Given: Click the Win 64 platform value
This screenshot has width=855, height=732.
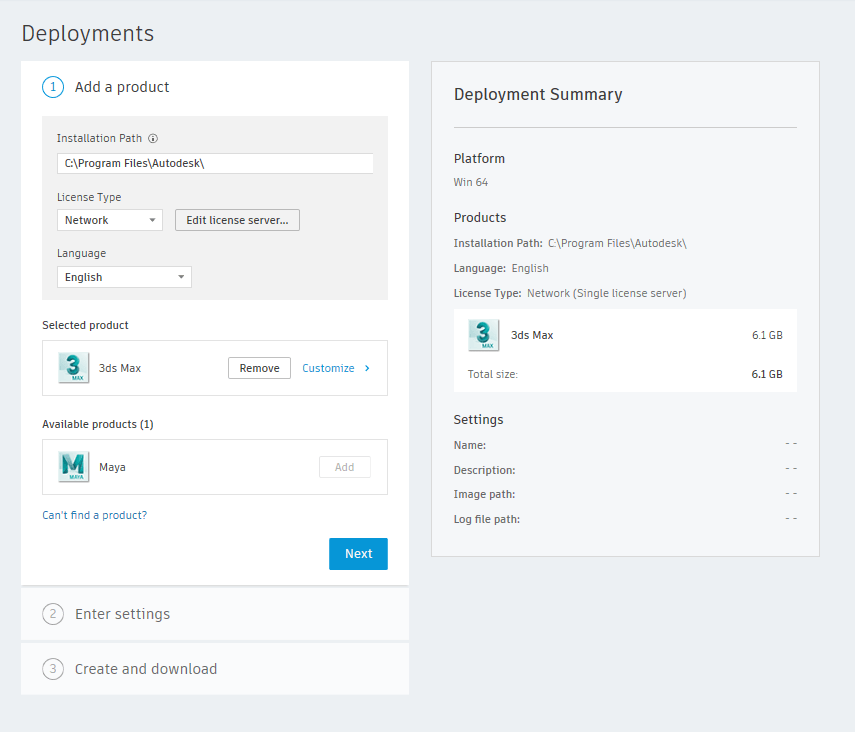Looking at the screenshot, I should click(x=471, y=182).
